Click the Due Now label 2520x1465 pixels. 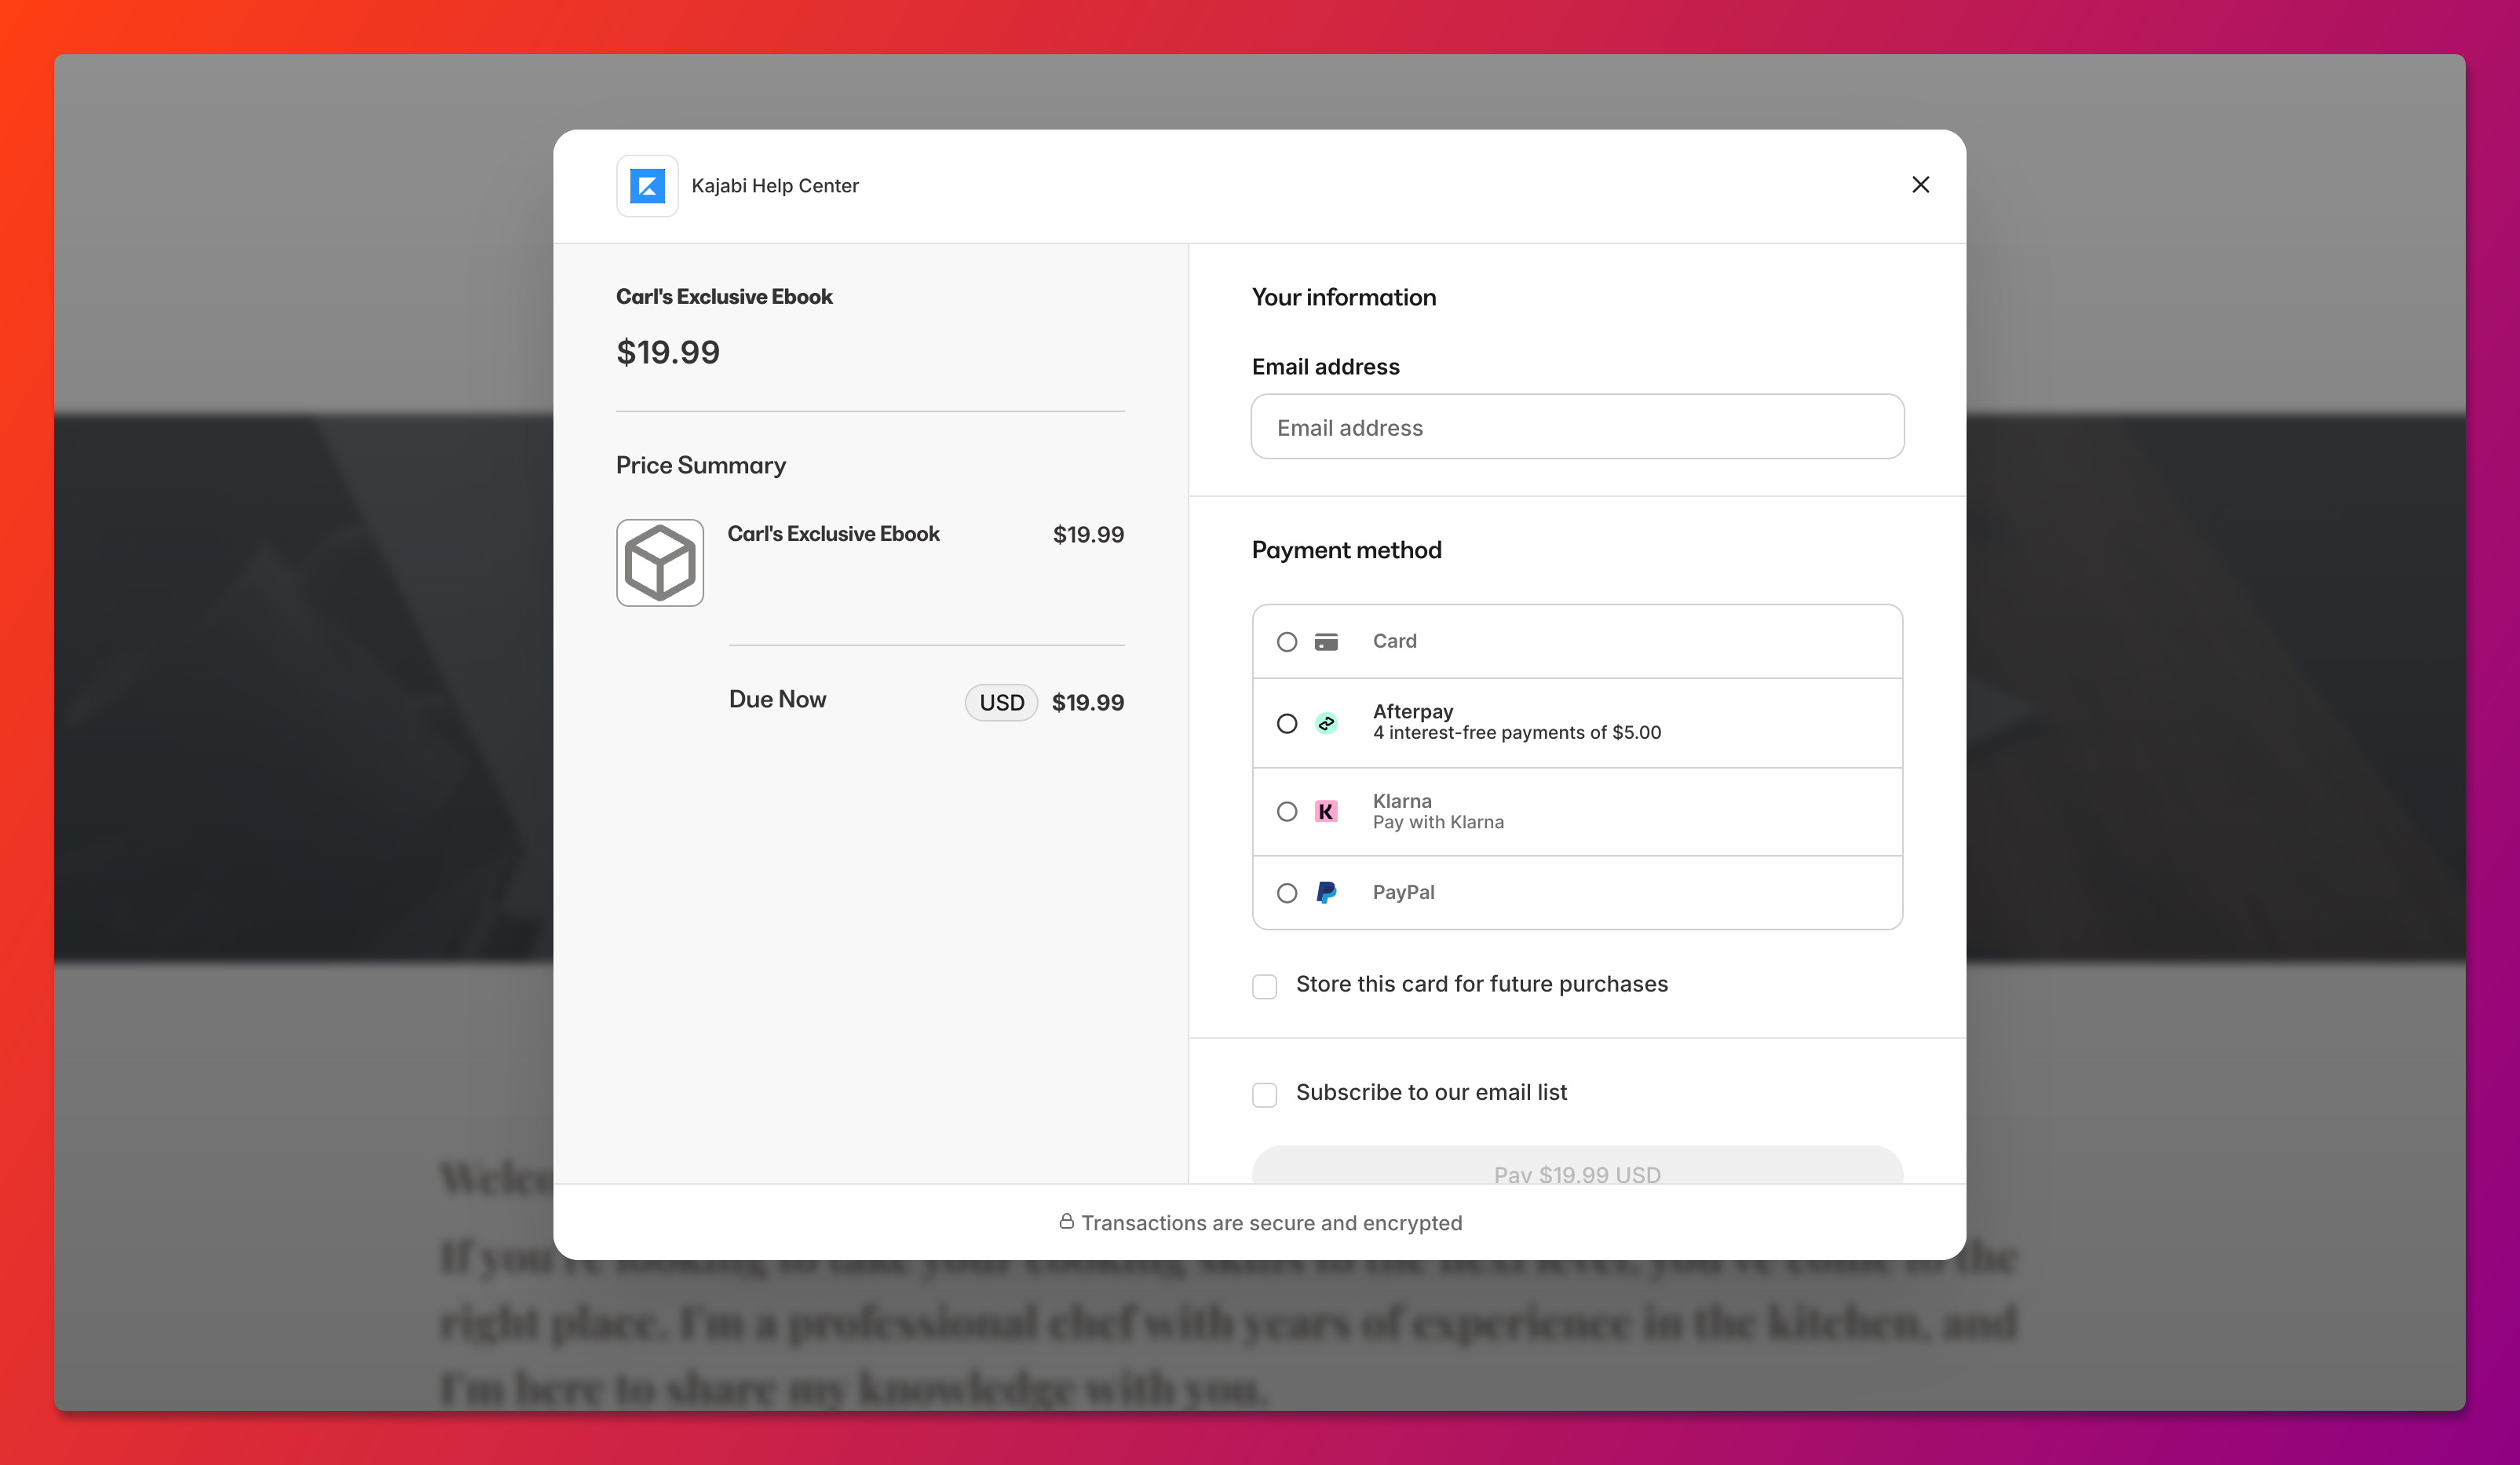point(777,699)
